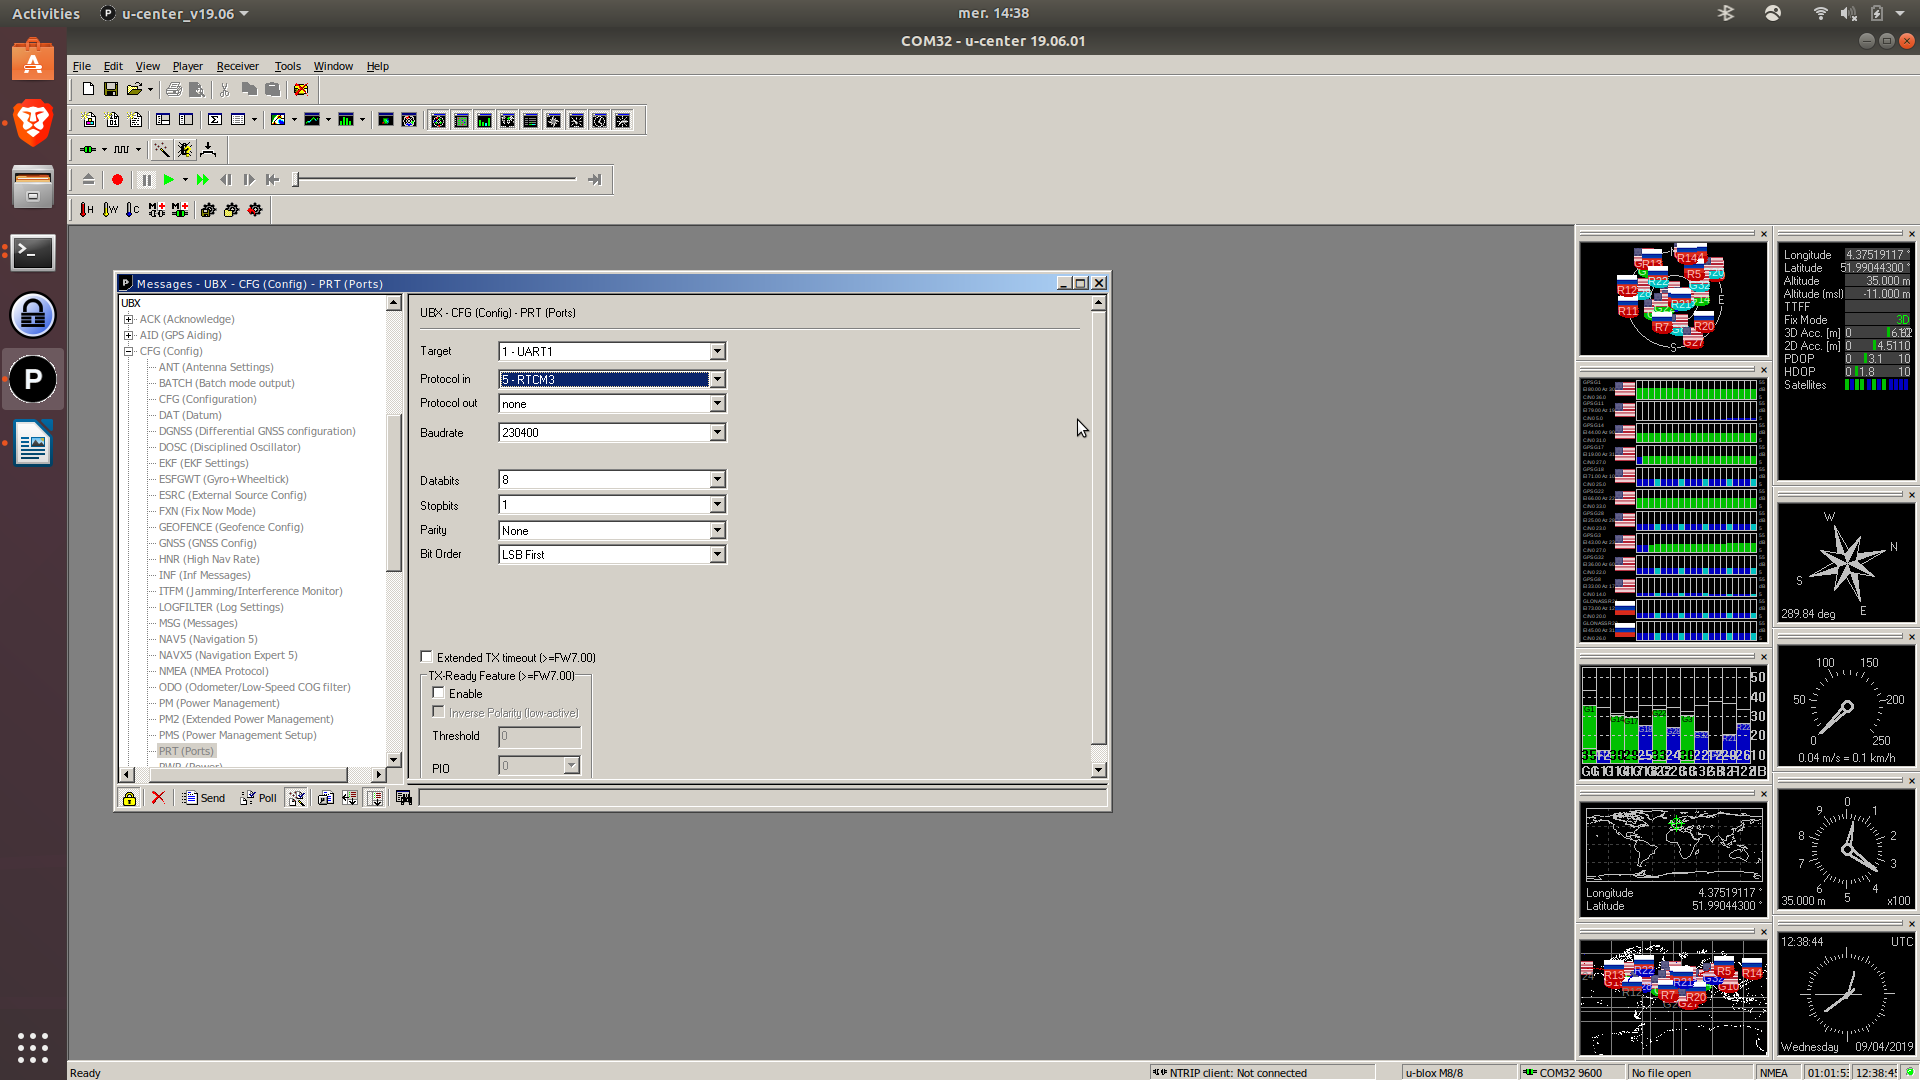Click the Coldstart icon labeled C

click(x=133, y=210)
